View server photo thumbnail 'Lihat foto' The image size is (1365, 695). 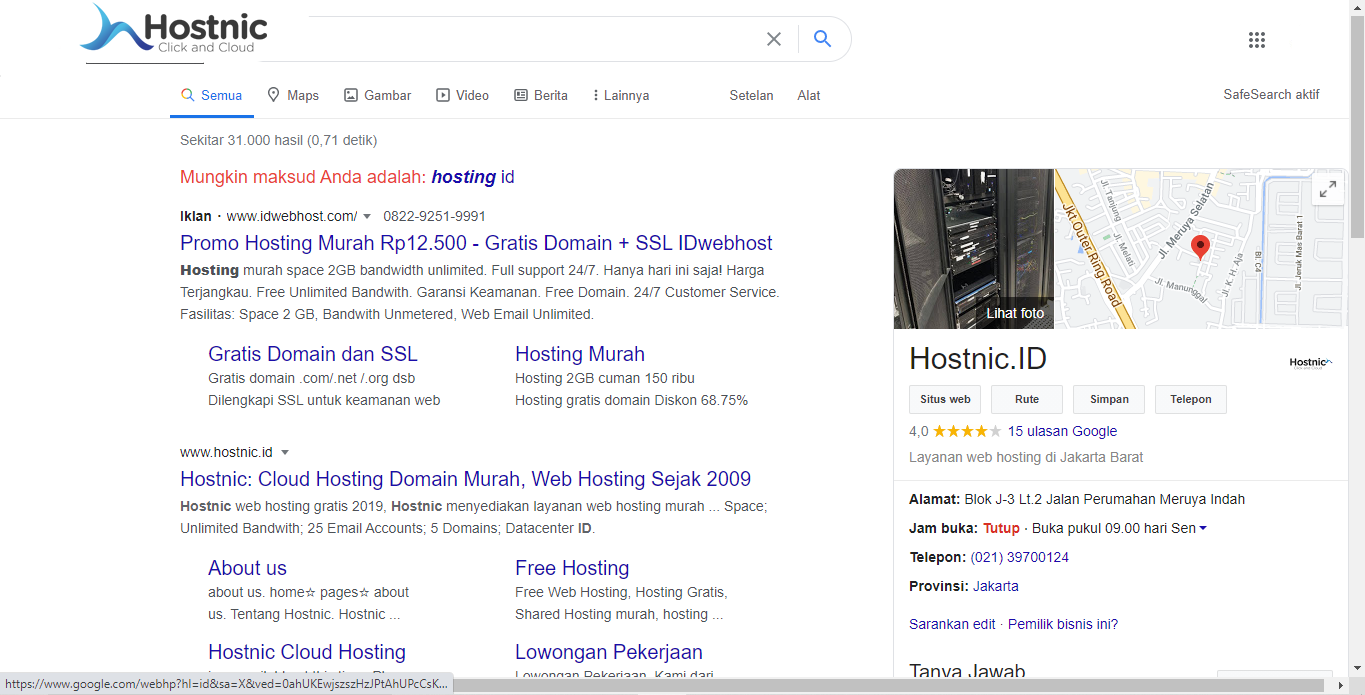point(974,249)
